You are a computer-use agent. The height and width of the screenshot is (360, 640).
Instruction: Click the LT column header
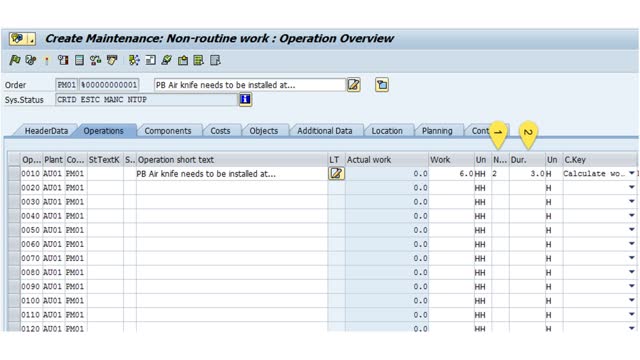(x=336, y=160)
